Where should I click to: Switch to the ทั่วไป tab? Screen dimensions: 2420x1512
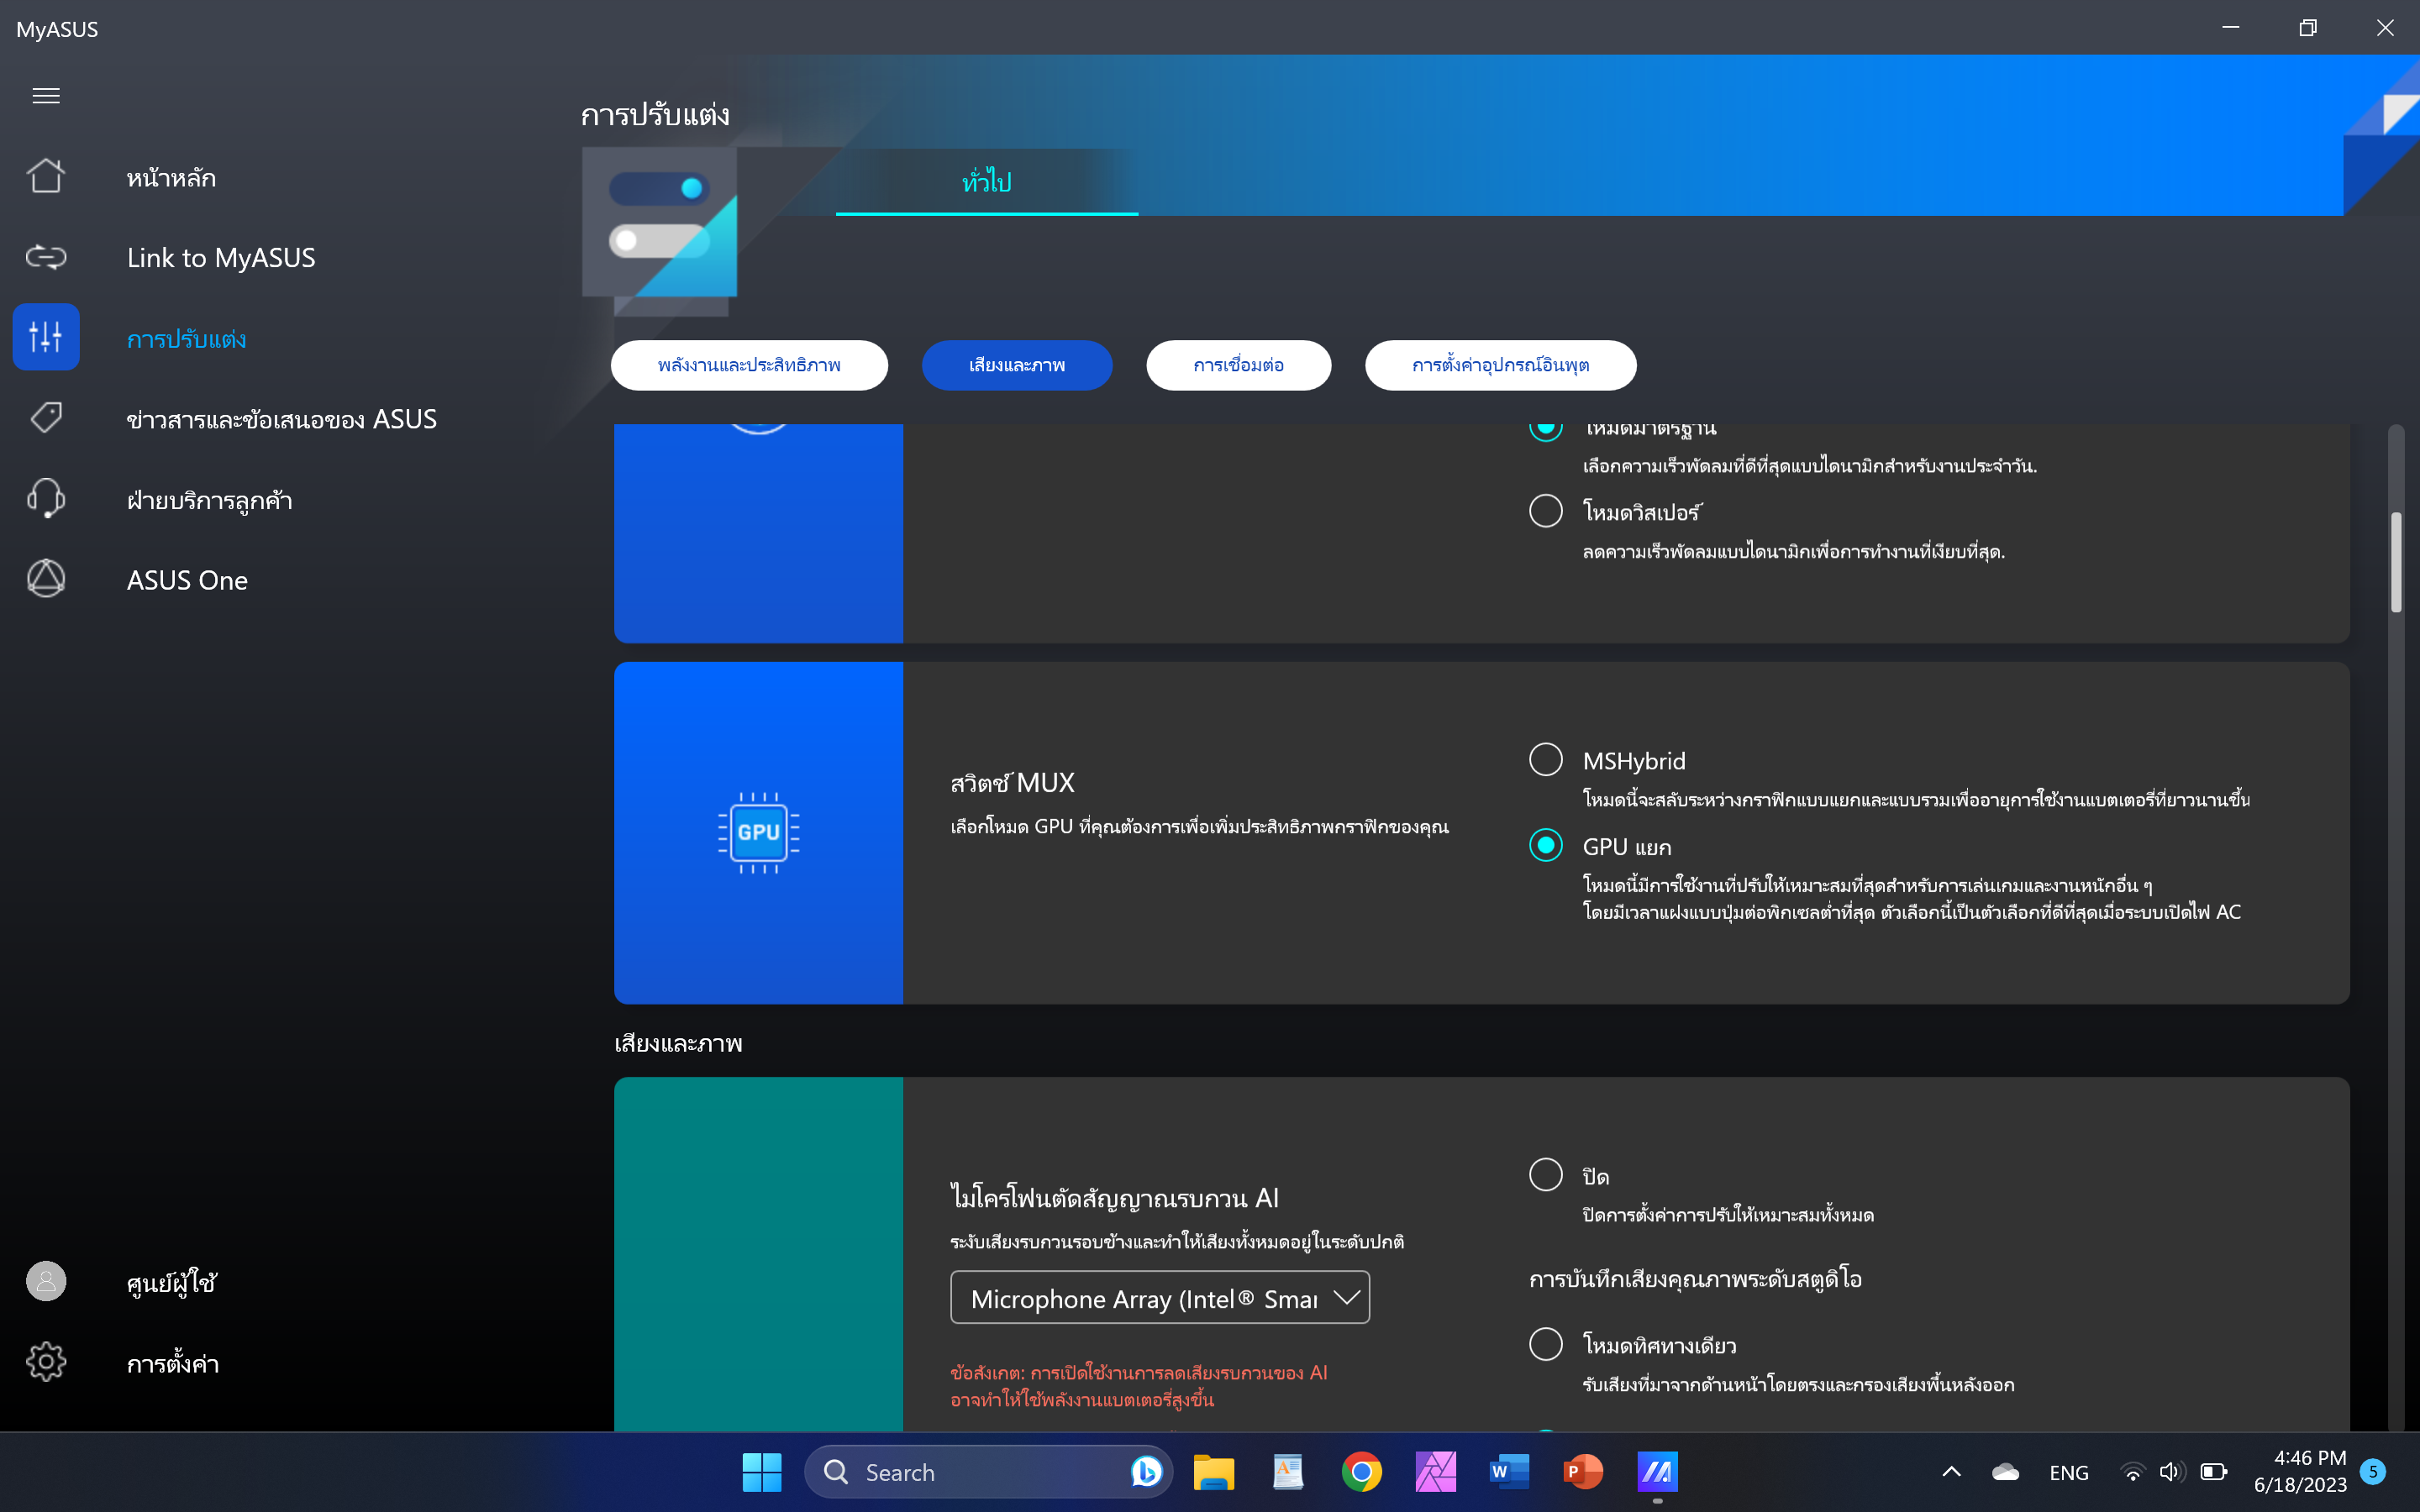(986, 182)
